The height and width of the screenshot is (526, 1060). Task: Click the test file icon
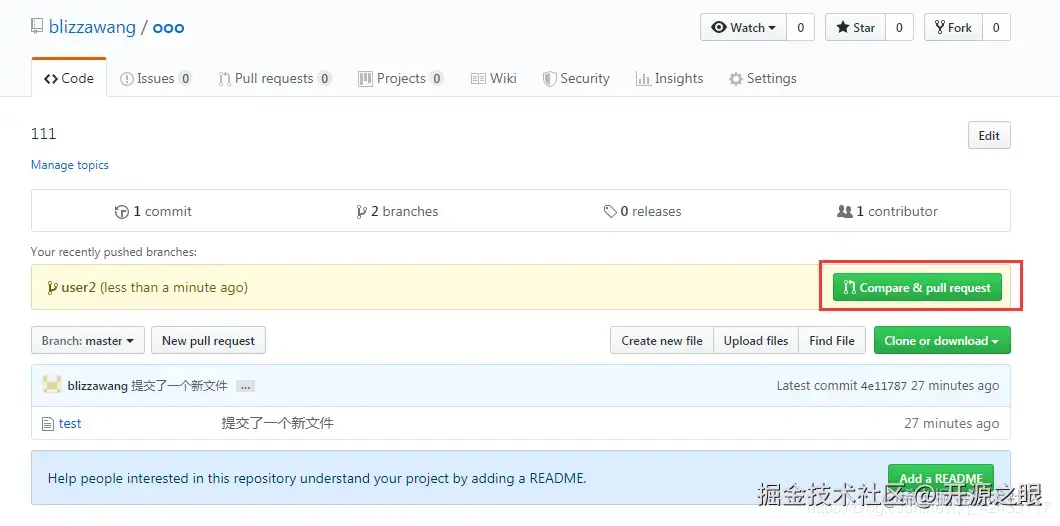(47, 424)
